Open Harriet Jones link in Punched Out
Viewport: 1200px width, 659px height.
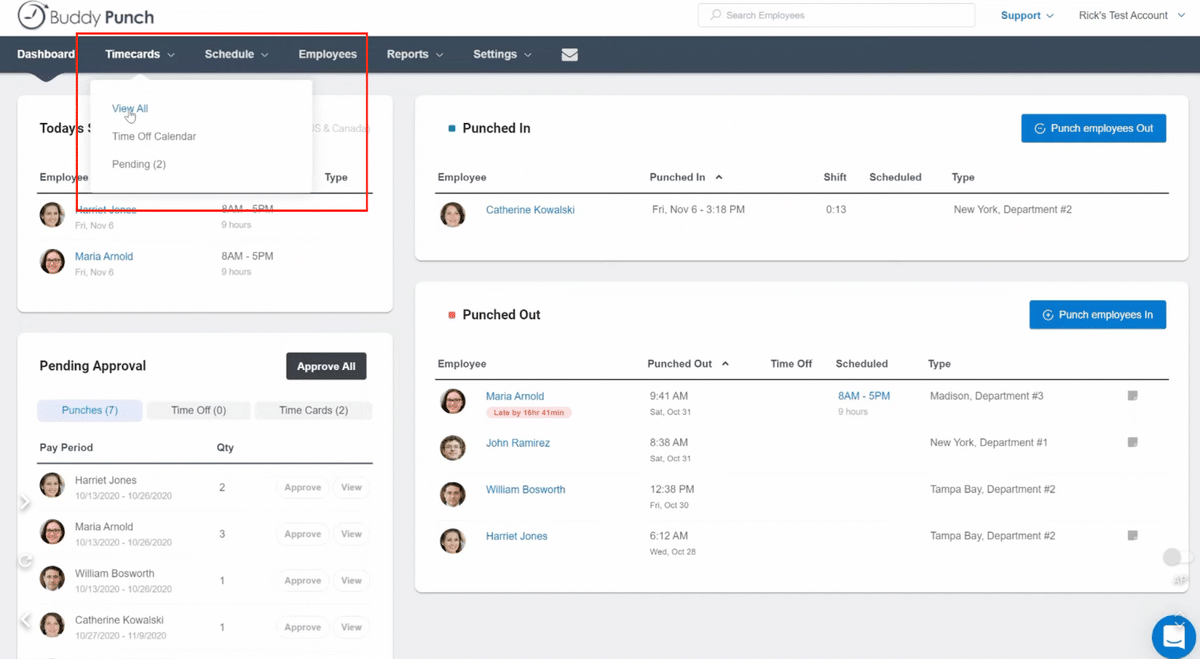tap(516, 536)
